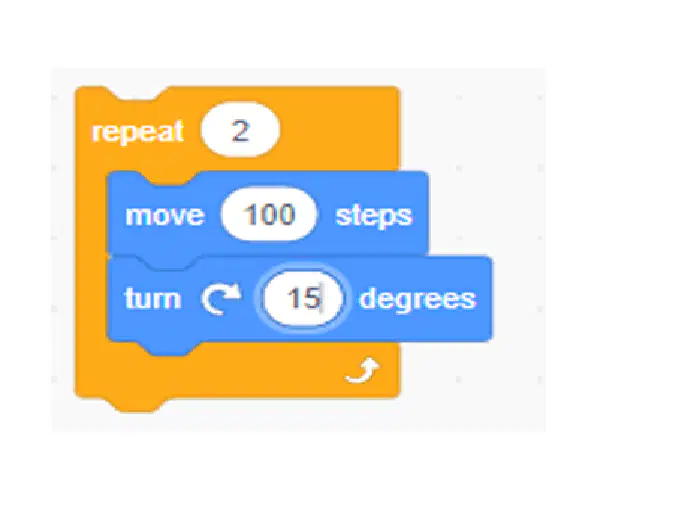The image size is (675, 507).
Task: Click the 'turn' label on blue block
Action: coord(152,299)
